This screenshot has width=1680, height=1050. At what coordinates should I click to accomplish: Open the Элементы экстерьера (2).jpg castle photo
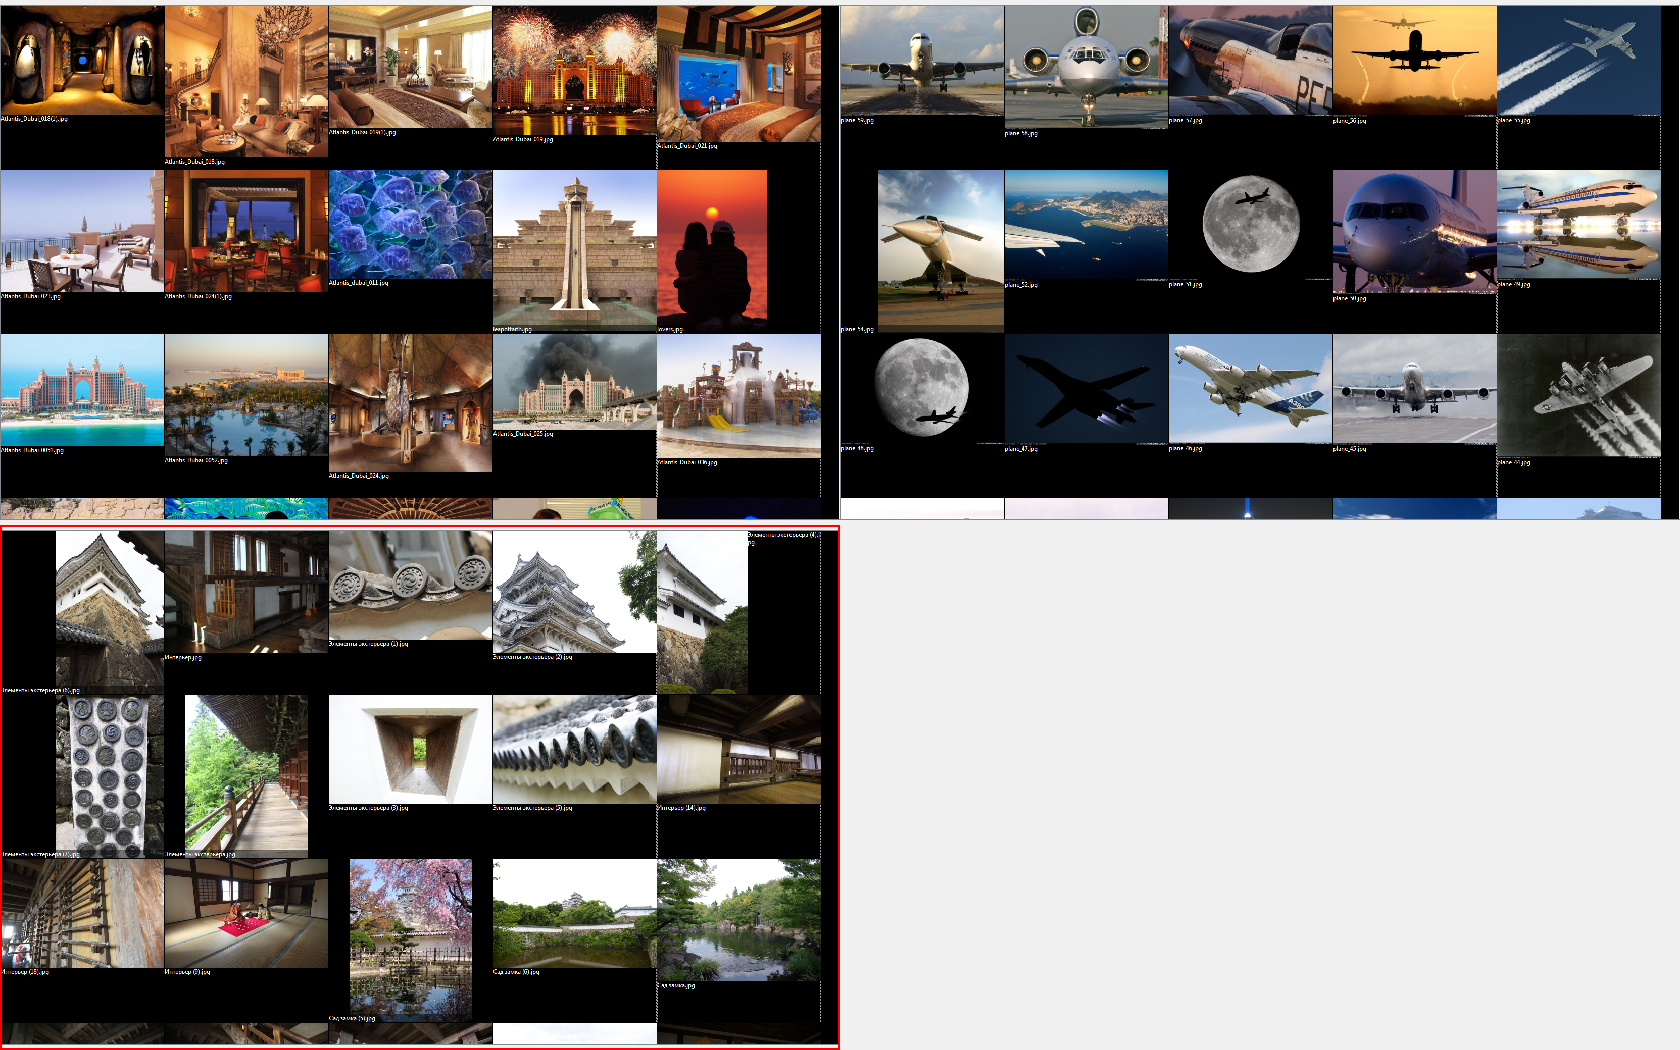tap(575, 590)
